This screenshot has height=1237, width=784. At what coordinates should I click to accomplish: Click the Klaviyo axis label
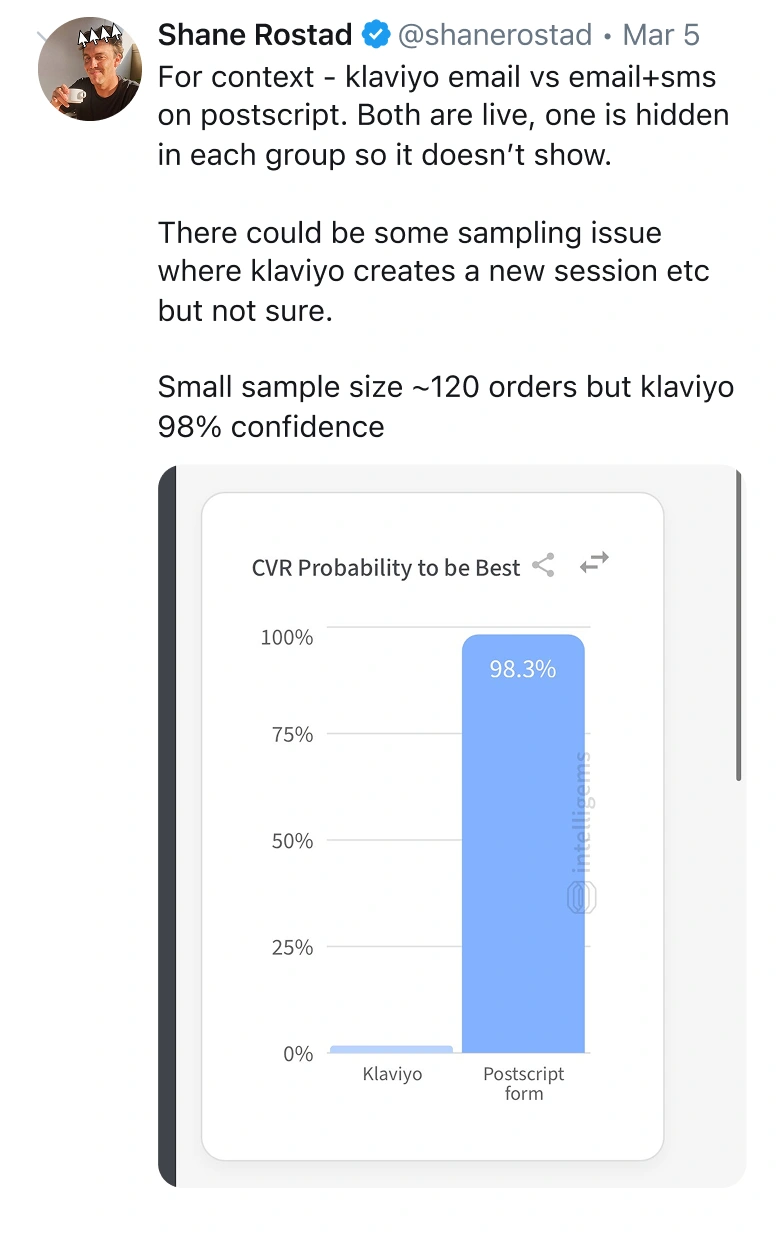coord(392,1074)
